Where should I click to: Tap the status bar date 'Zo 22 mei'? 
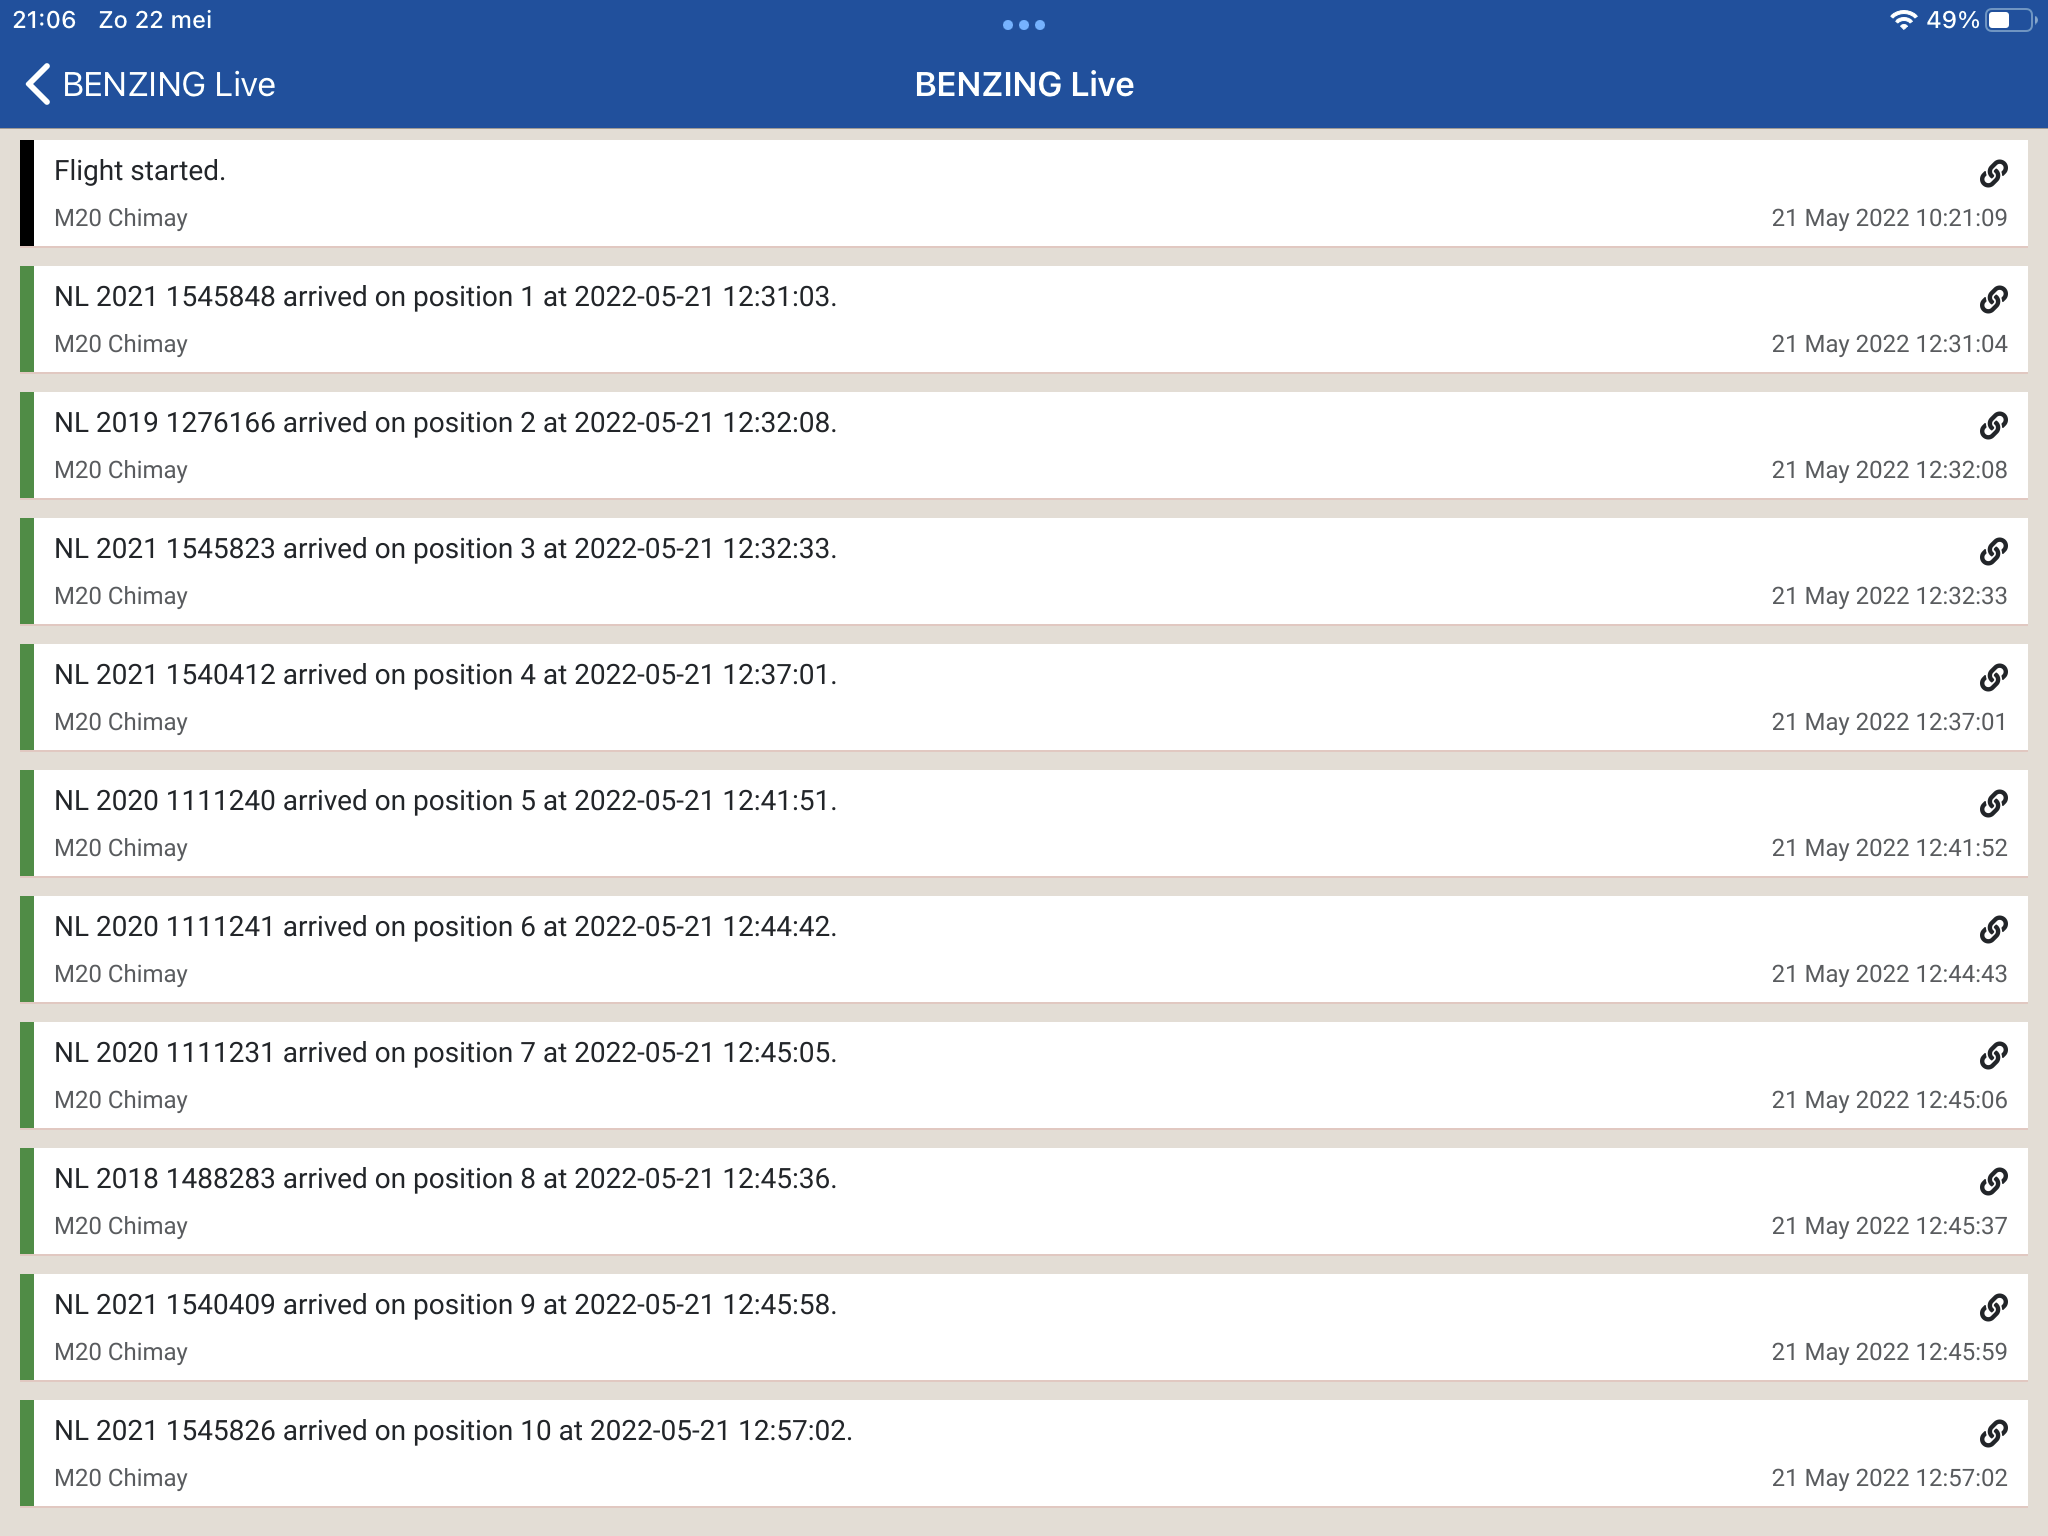point(155,20)
